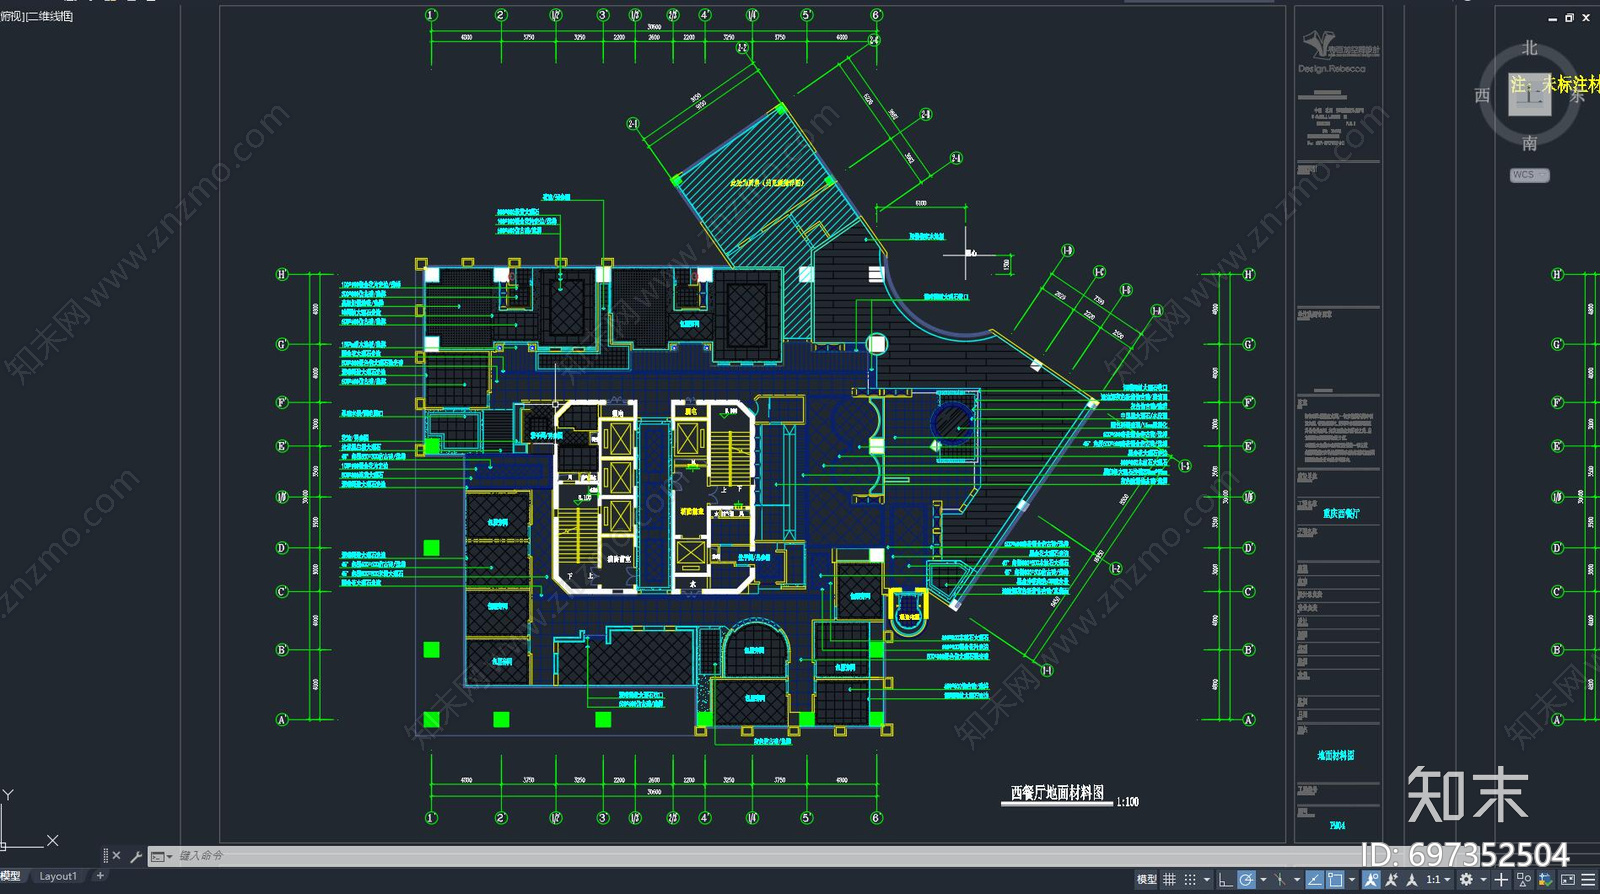The width and height of the screenshot is (1600, 894).
Task: Toggle ortho mode in status bar
Action: tap(1225, 880)
